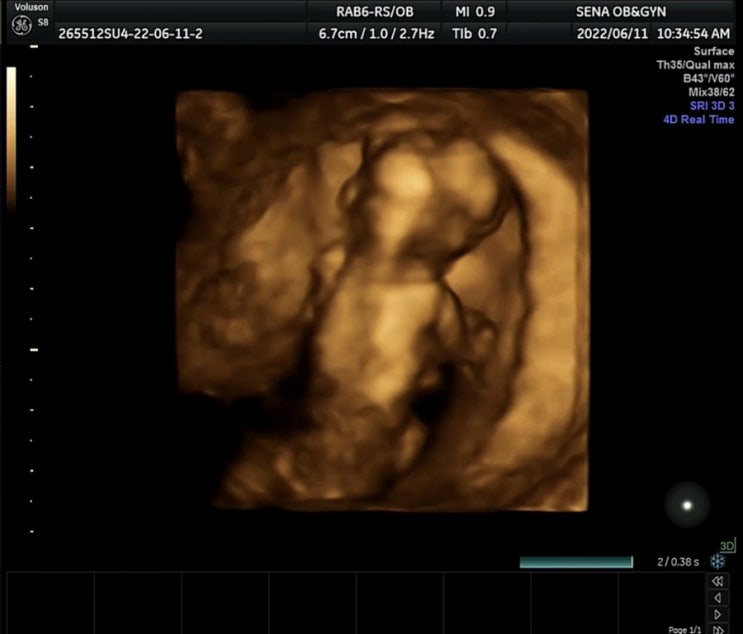Click the GE logo icon
This screenshot has height=634, width=743.
22,25
